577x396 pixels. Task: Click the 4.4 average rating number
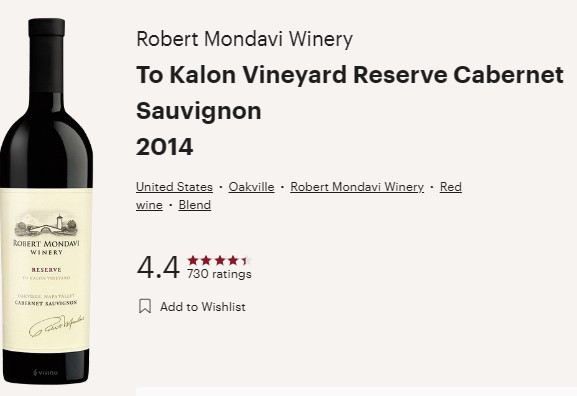click(x=158, y=267)
